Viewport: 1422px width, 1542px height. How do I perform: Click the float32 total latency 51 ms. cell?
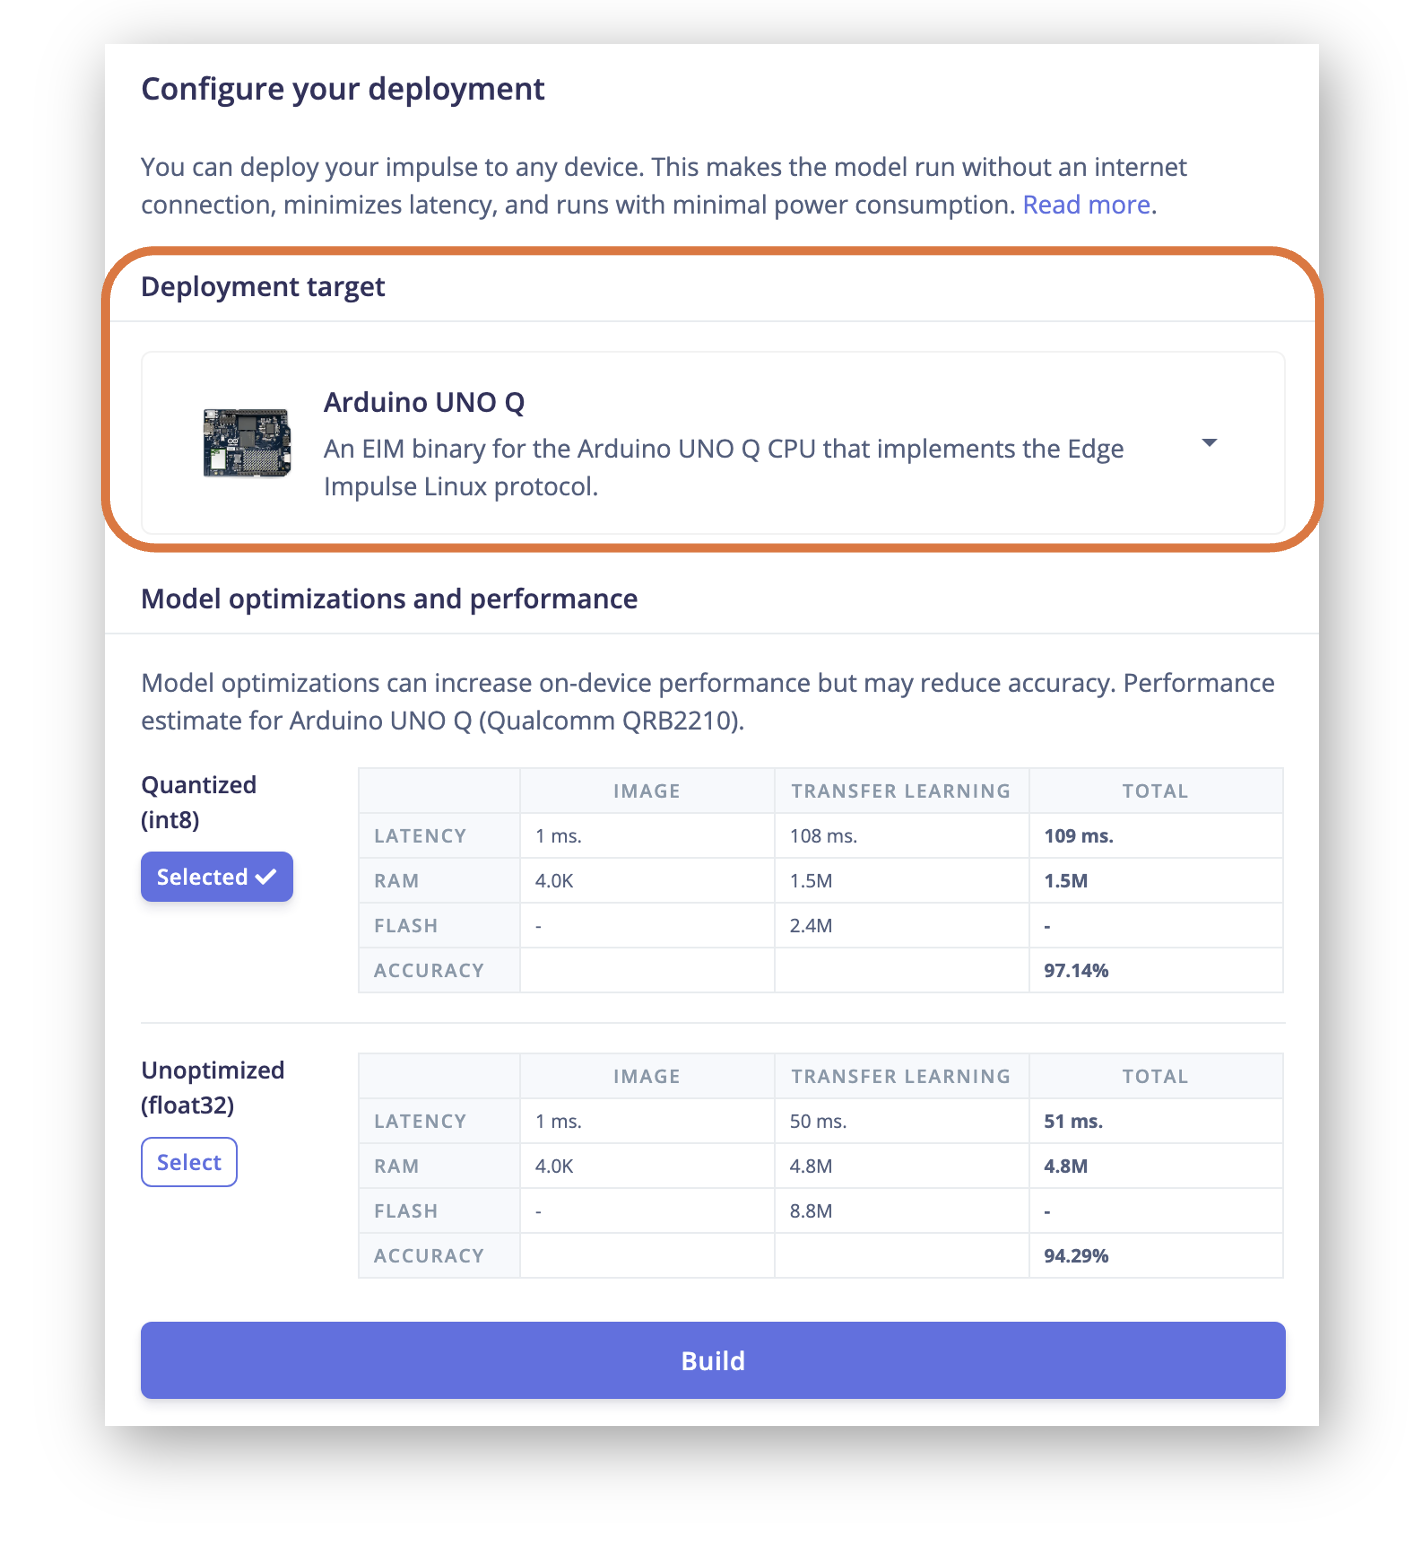(x=1156, y=1121)
